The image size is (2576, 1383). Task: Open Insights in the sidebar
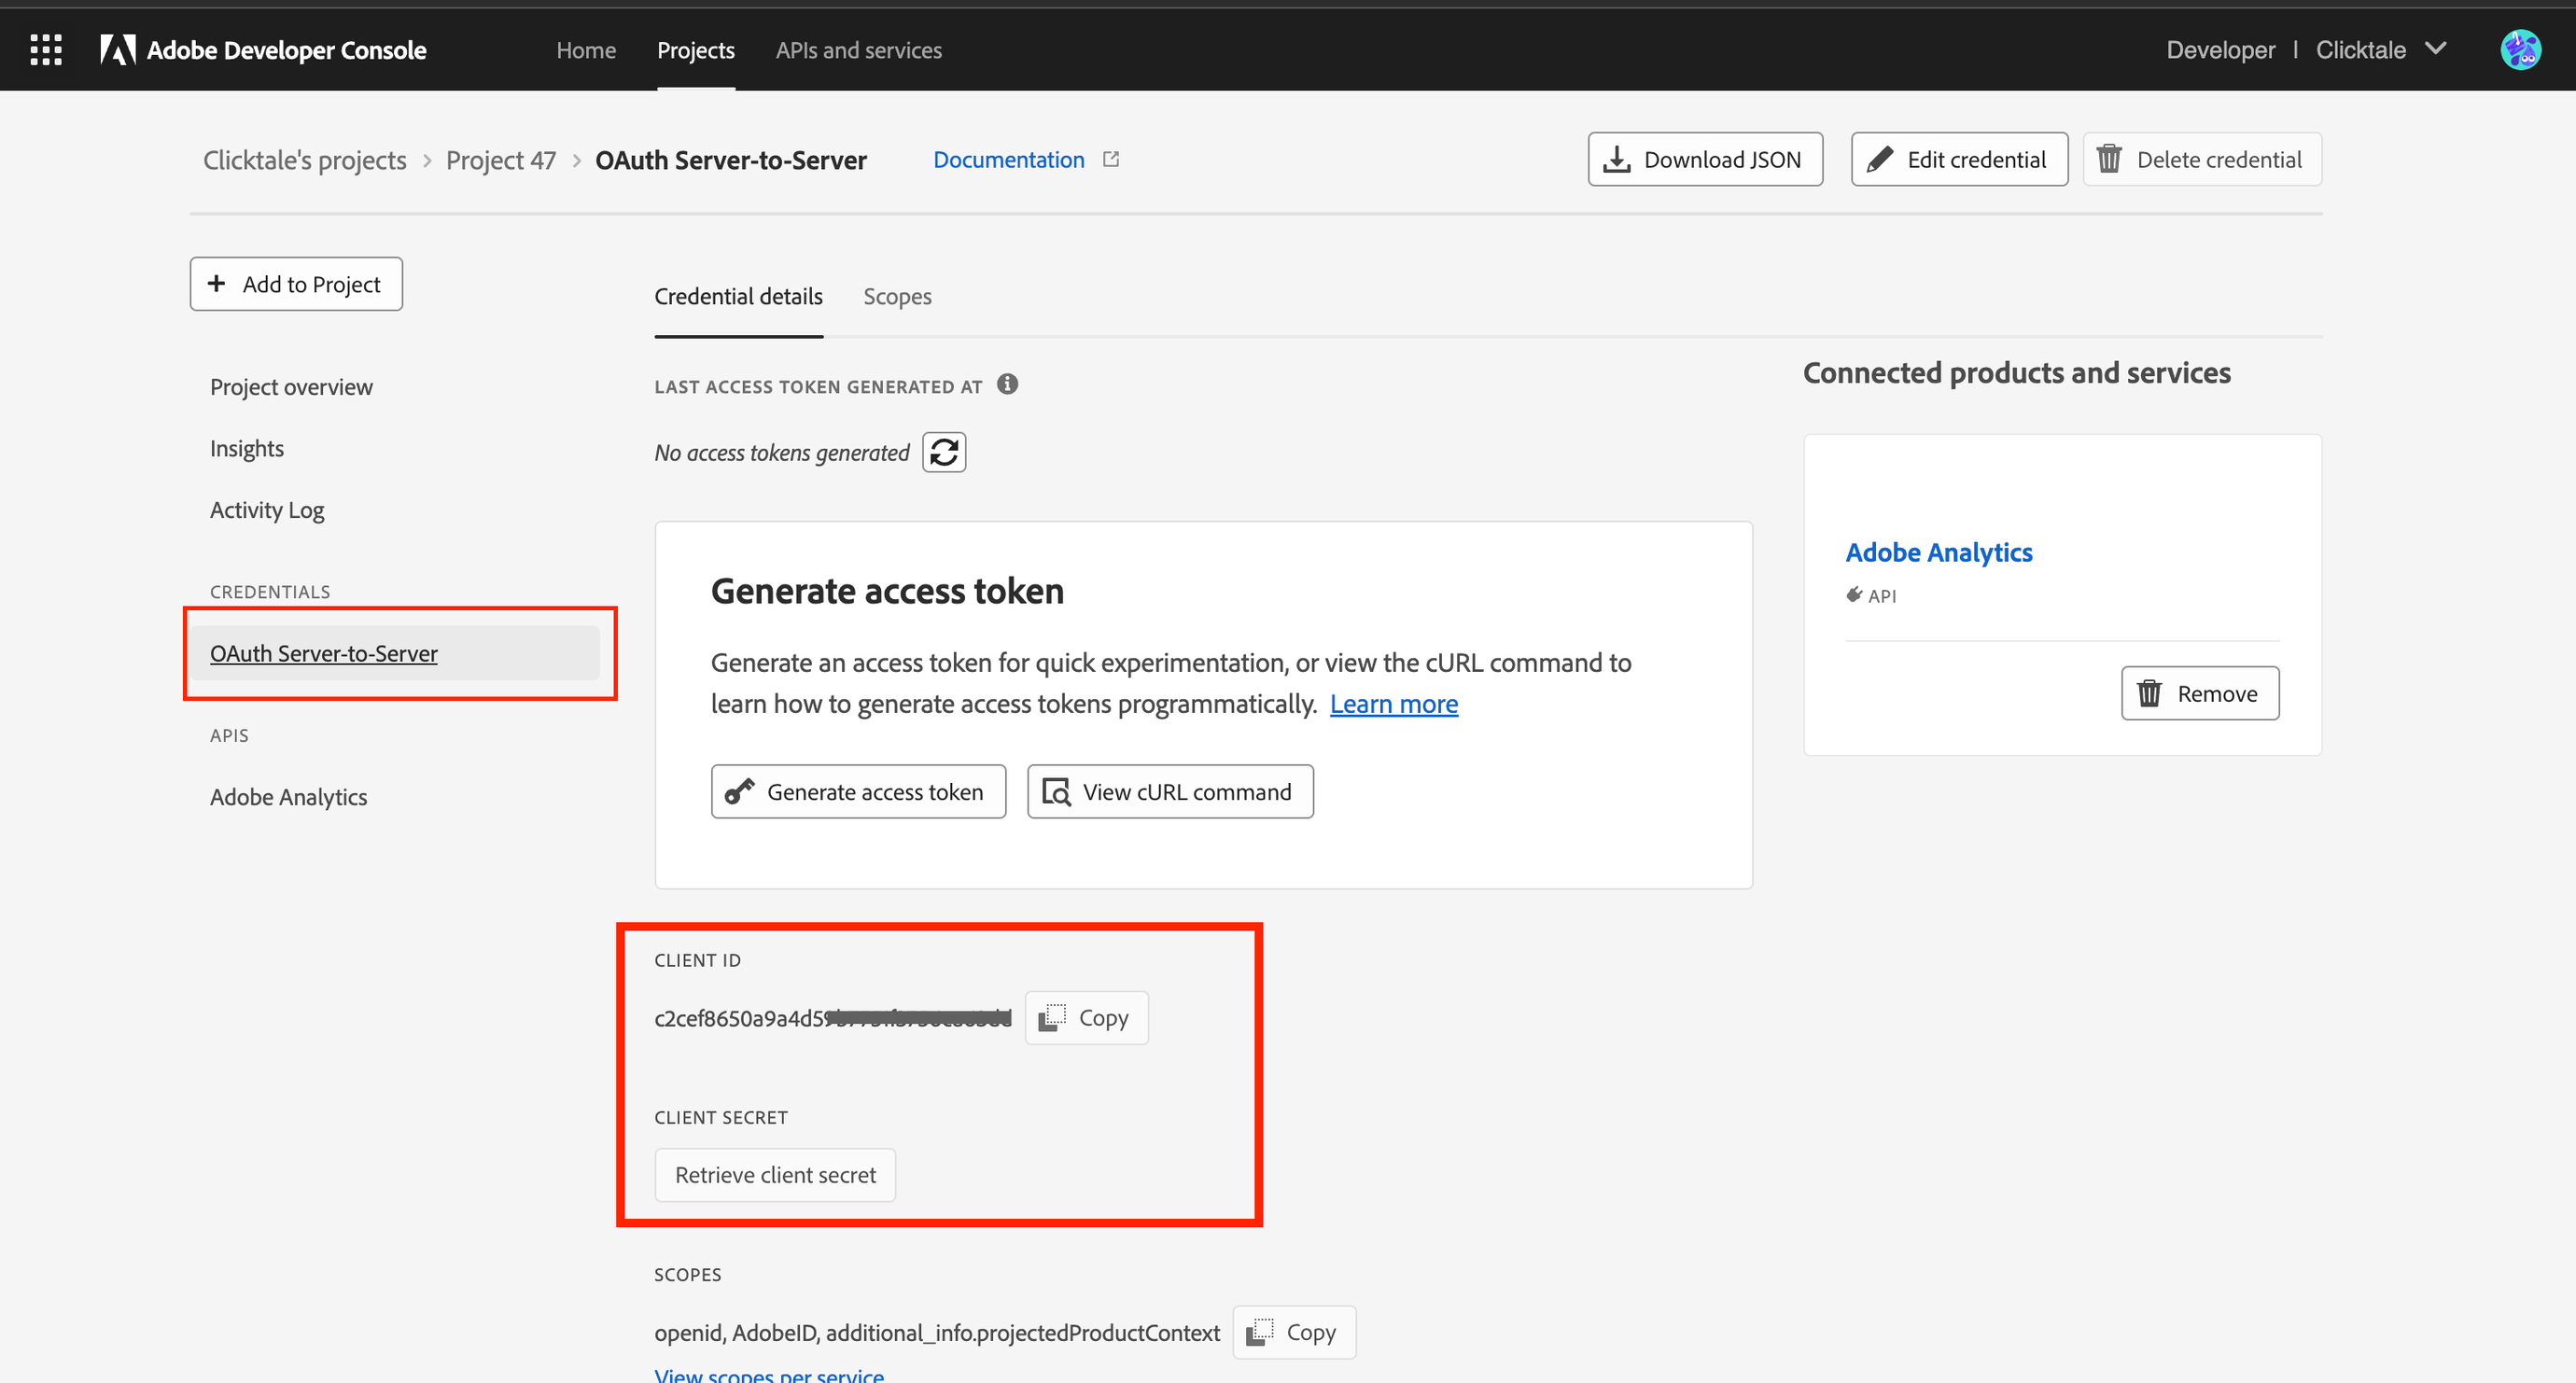pos(247,448)
